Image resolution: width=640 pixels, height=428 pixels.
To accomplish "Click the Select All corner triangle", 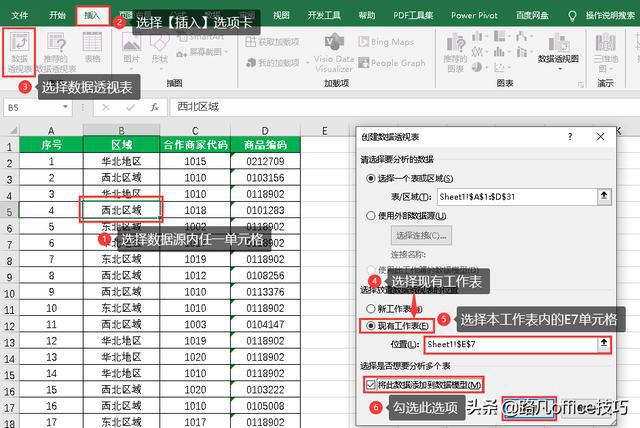I will (x=13, y=131).
